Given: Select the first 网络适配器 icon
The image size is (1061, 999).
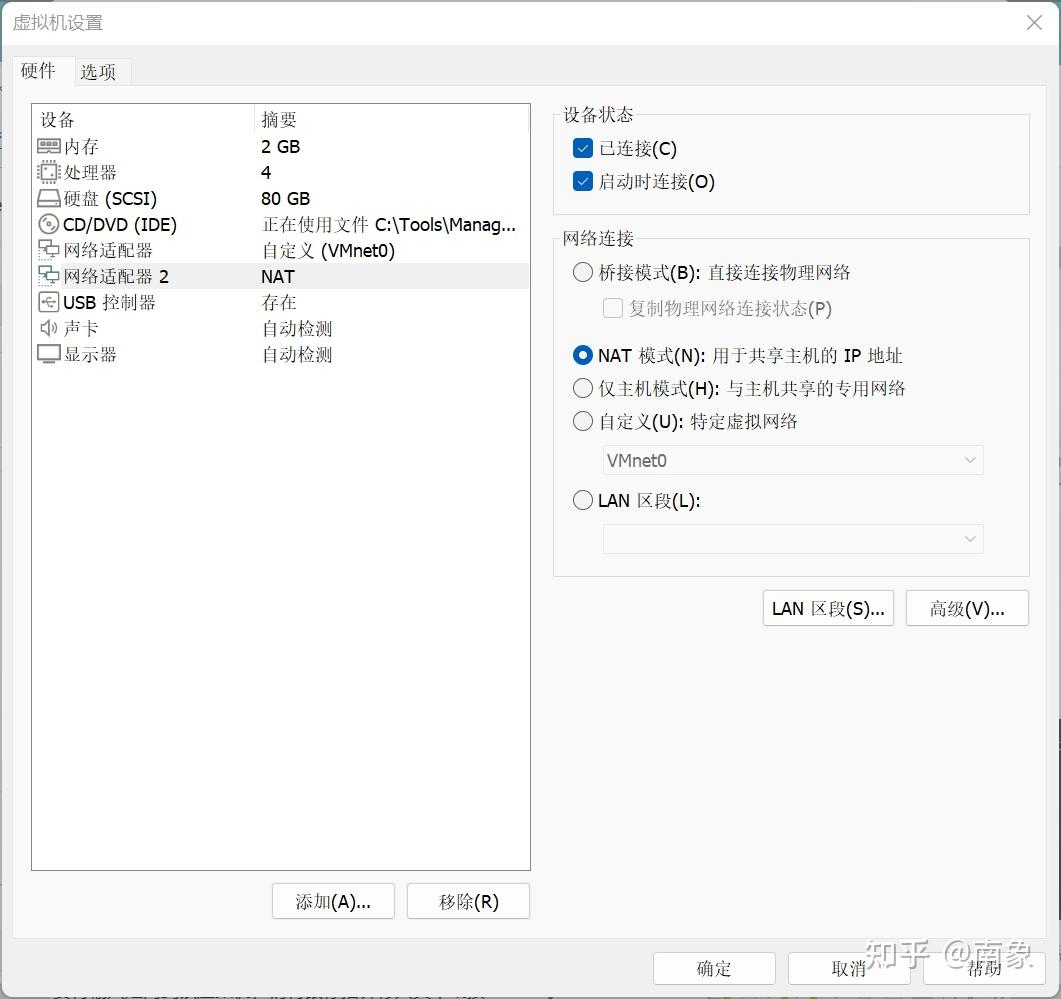Looking at the screenshot, I should coord(47,250).
